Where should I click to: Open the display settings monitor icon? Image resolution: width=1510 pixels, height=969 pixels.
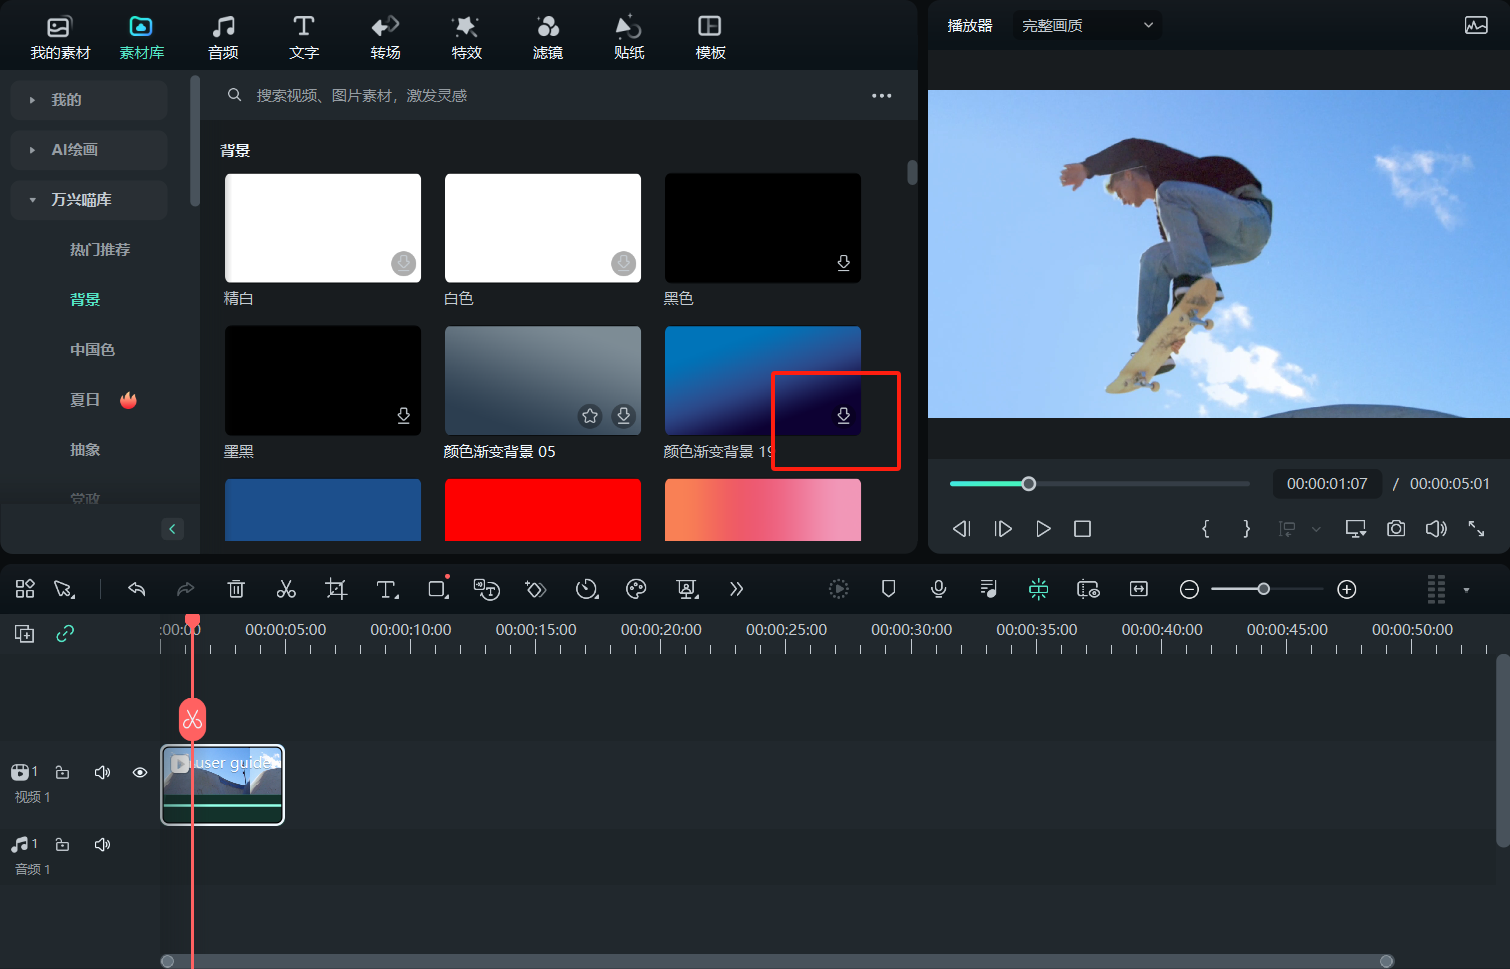point(1356,529)
